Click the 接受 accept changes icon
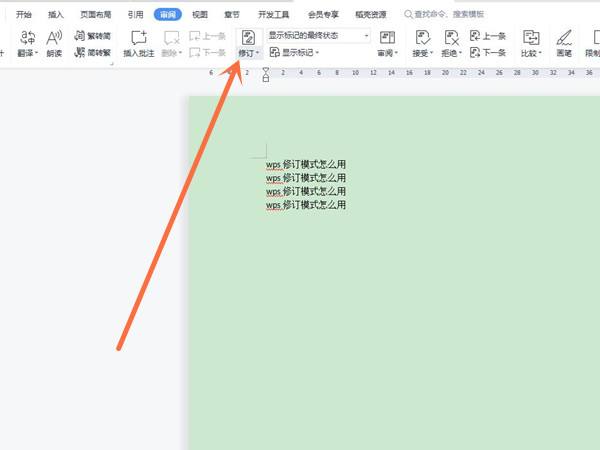The height and width of the screenshot is (450, 600). [x=422, y=44]
